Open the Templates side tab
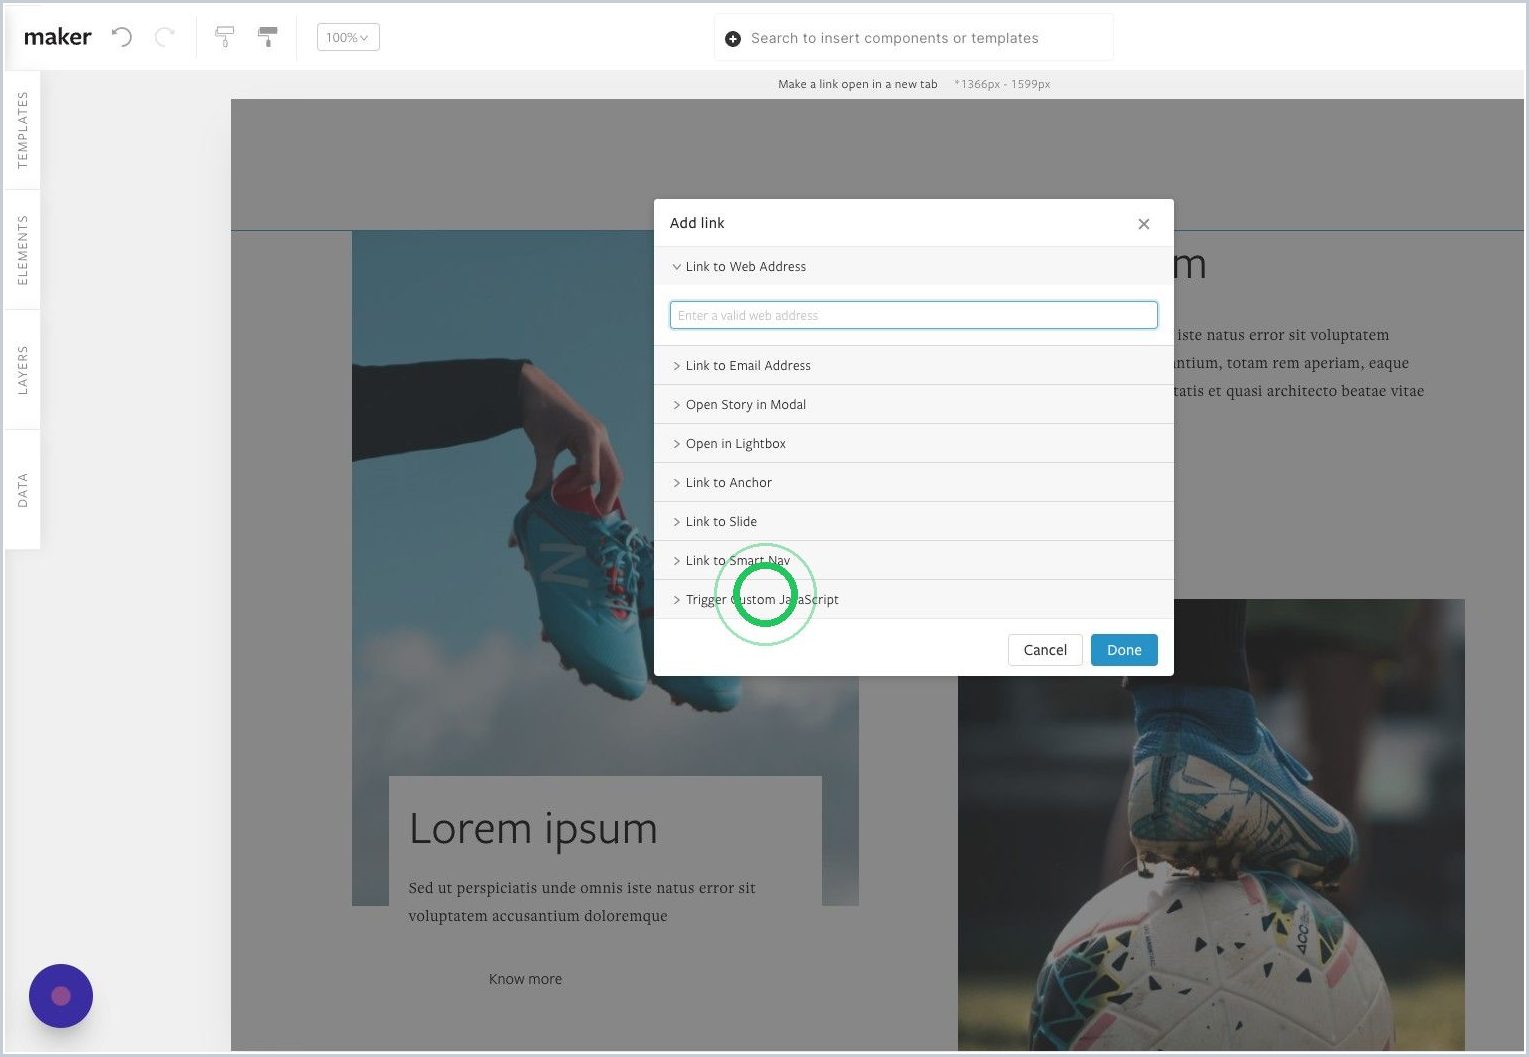The width and height of the screenshot is (1529, 1057). point(22,130)
